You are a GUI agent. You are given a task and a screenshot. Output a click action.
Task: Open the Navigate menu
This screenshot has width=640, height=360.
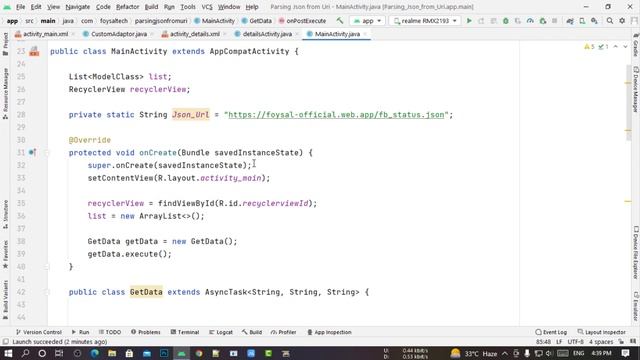[x=78, y=7]
